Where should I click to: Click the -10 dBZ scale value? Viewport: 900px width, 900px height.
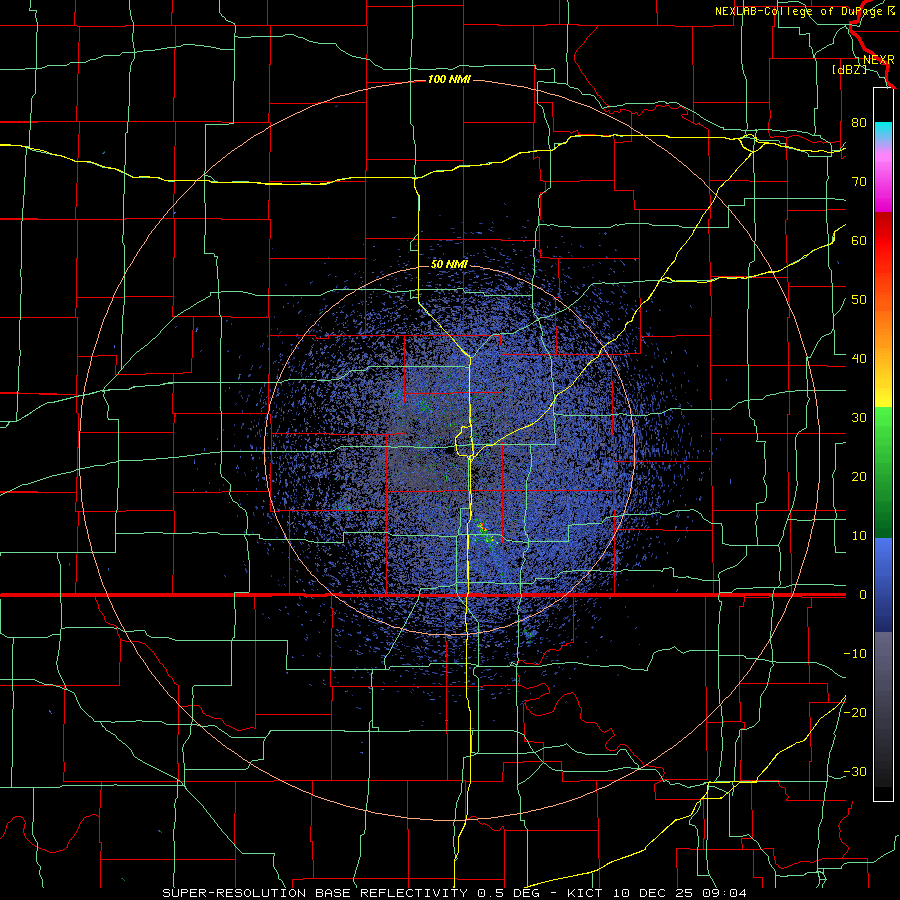855,654
